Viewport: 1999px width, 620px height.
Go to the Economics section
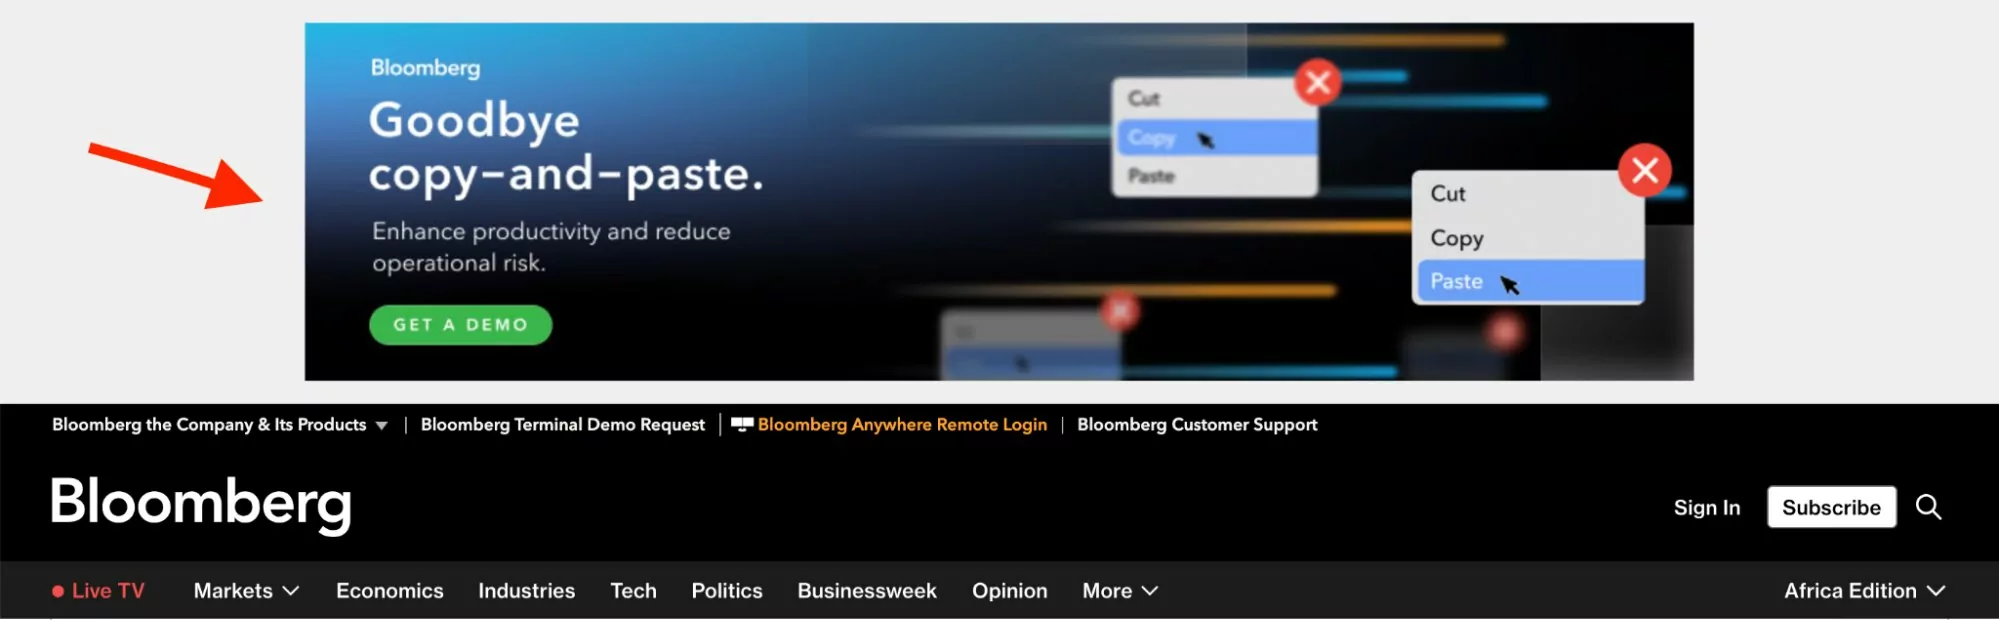coord(390,591)
